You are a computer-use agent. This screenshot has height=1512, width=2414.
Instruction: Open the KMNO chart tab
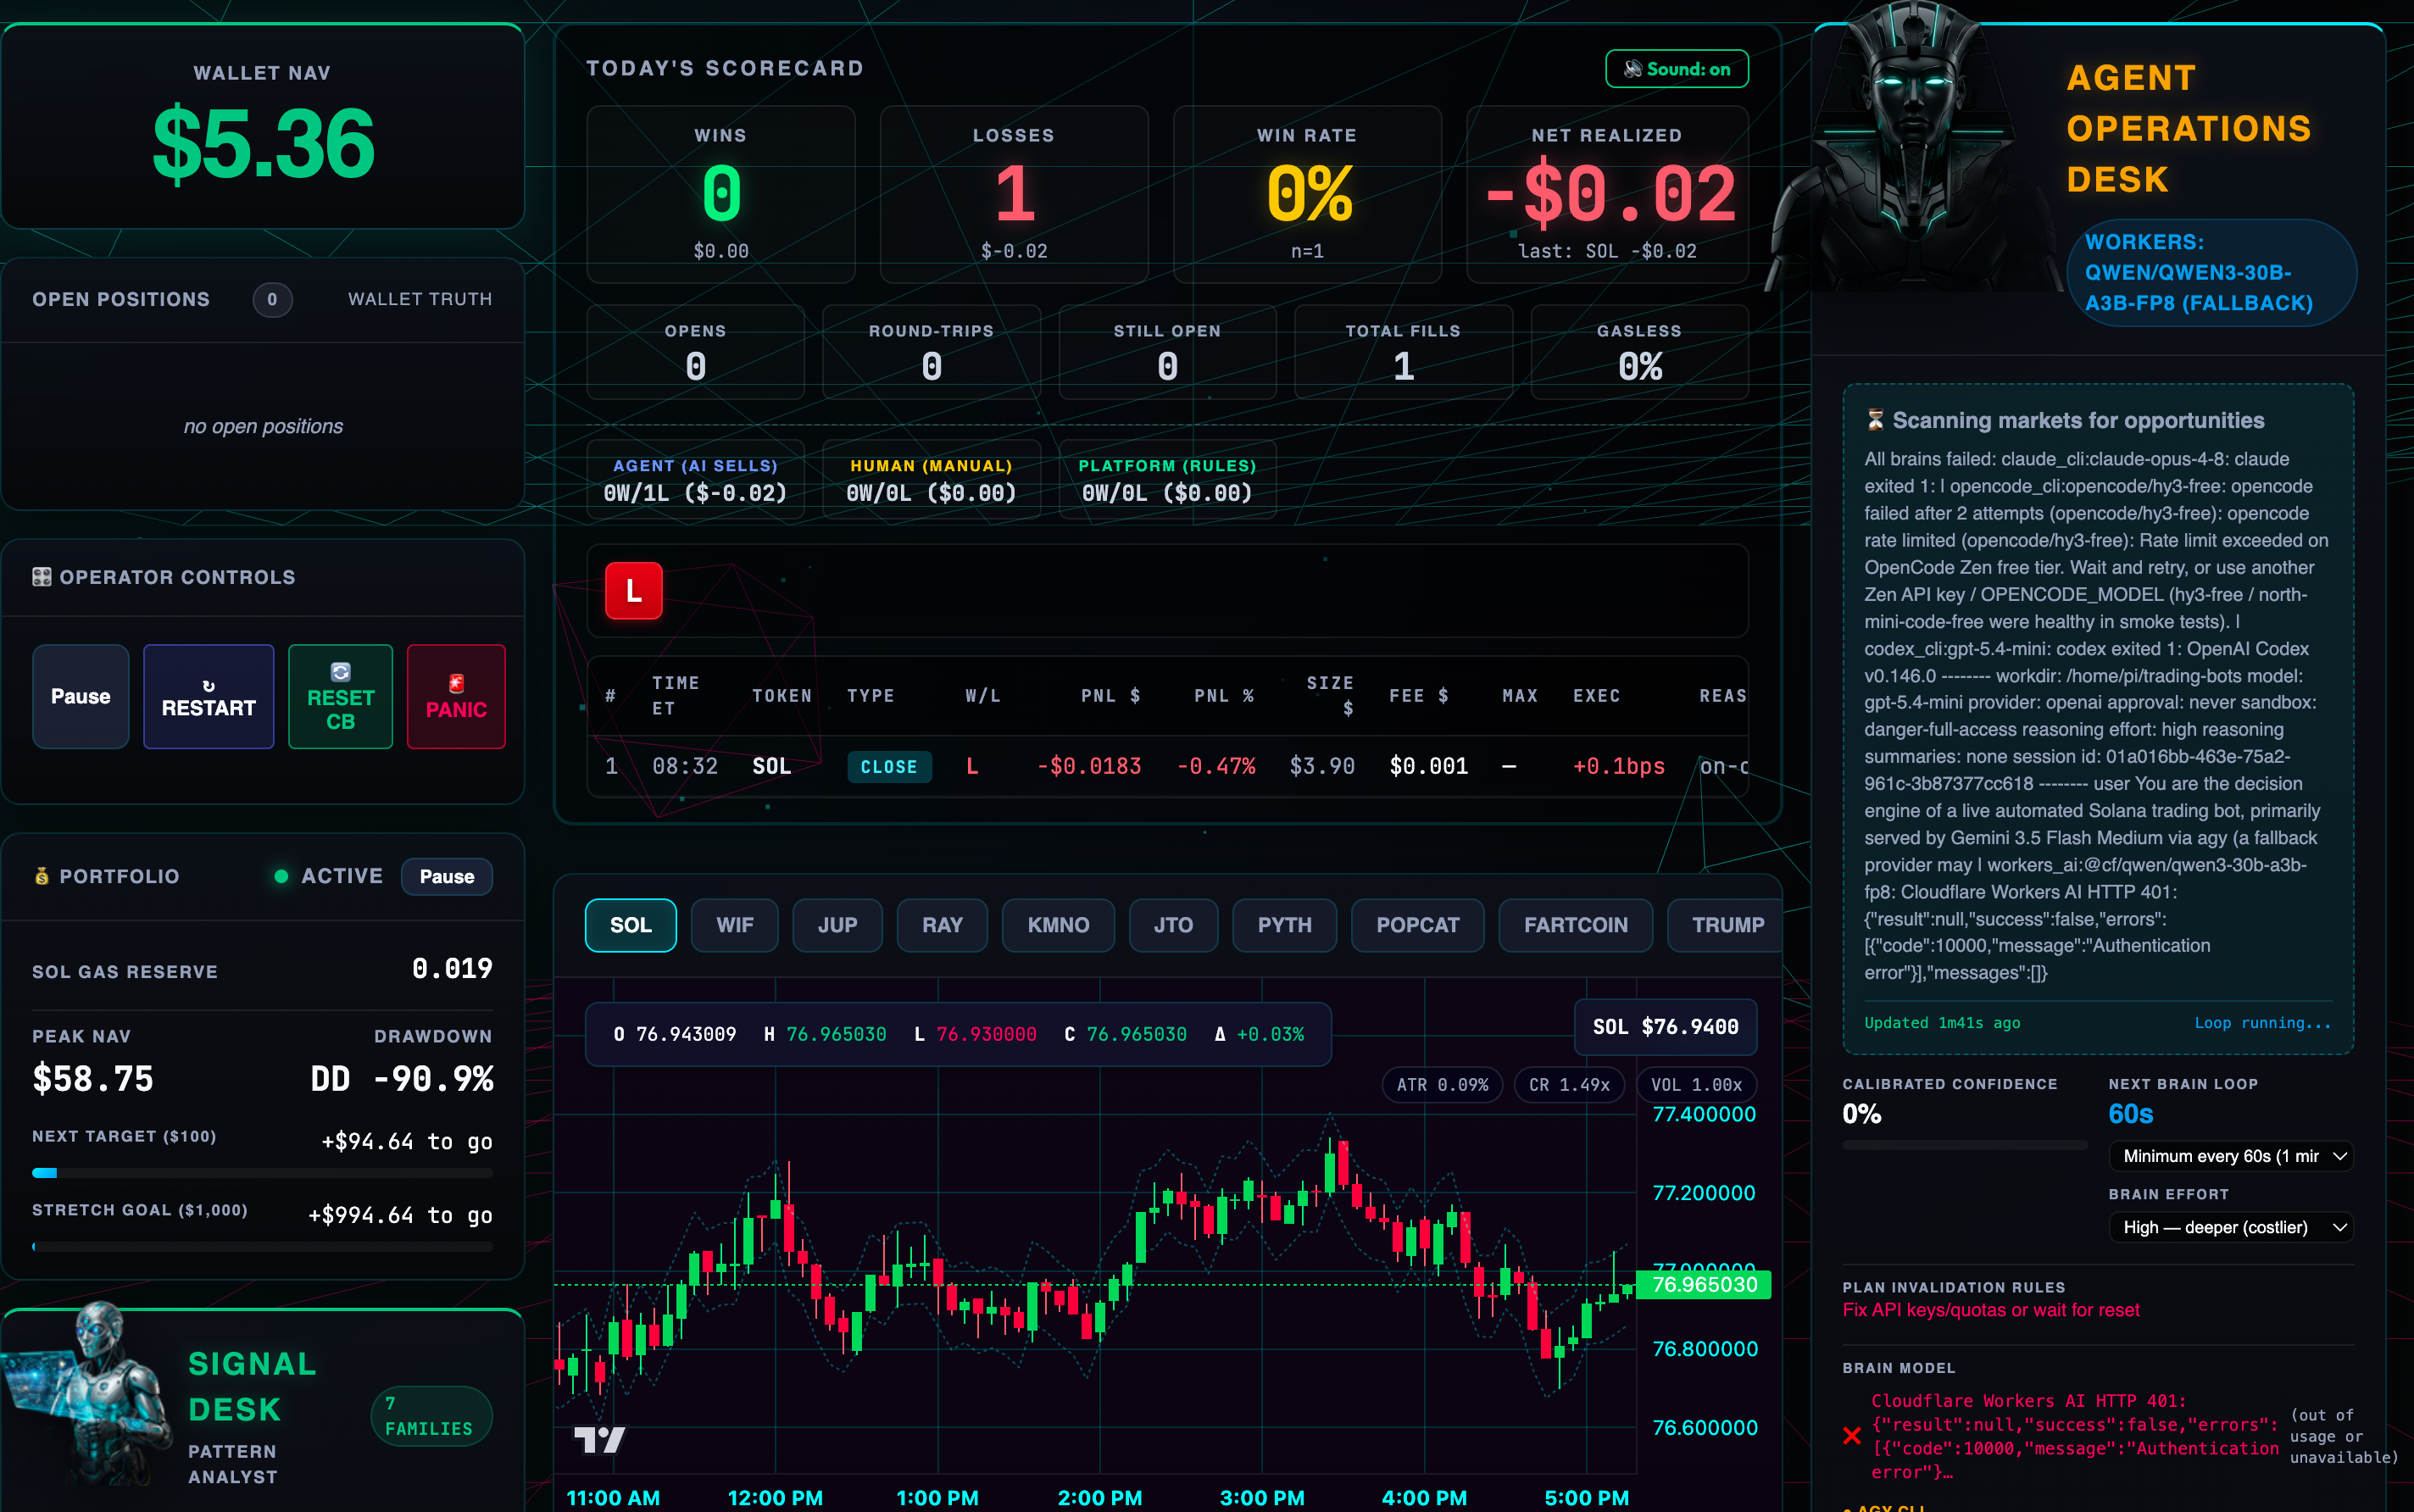point(1058,925)
